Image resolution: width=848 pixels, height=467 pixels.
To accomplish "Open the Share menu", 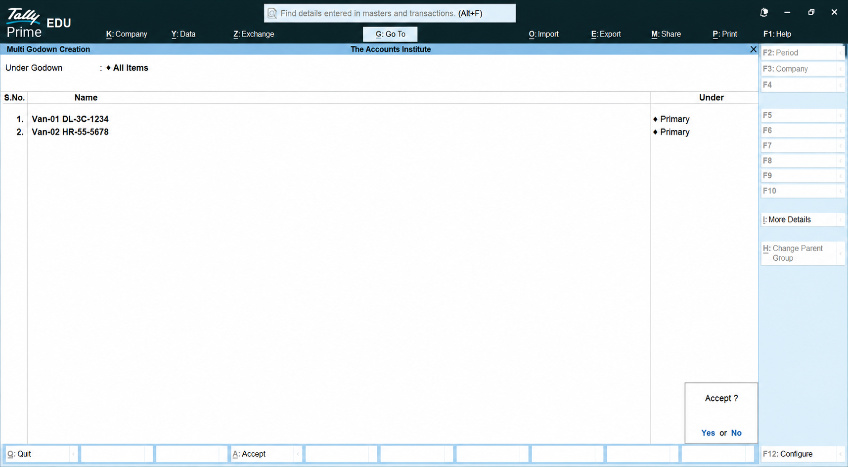I will click(x=666, y=34).
